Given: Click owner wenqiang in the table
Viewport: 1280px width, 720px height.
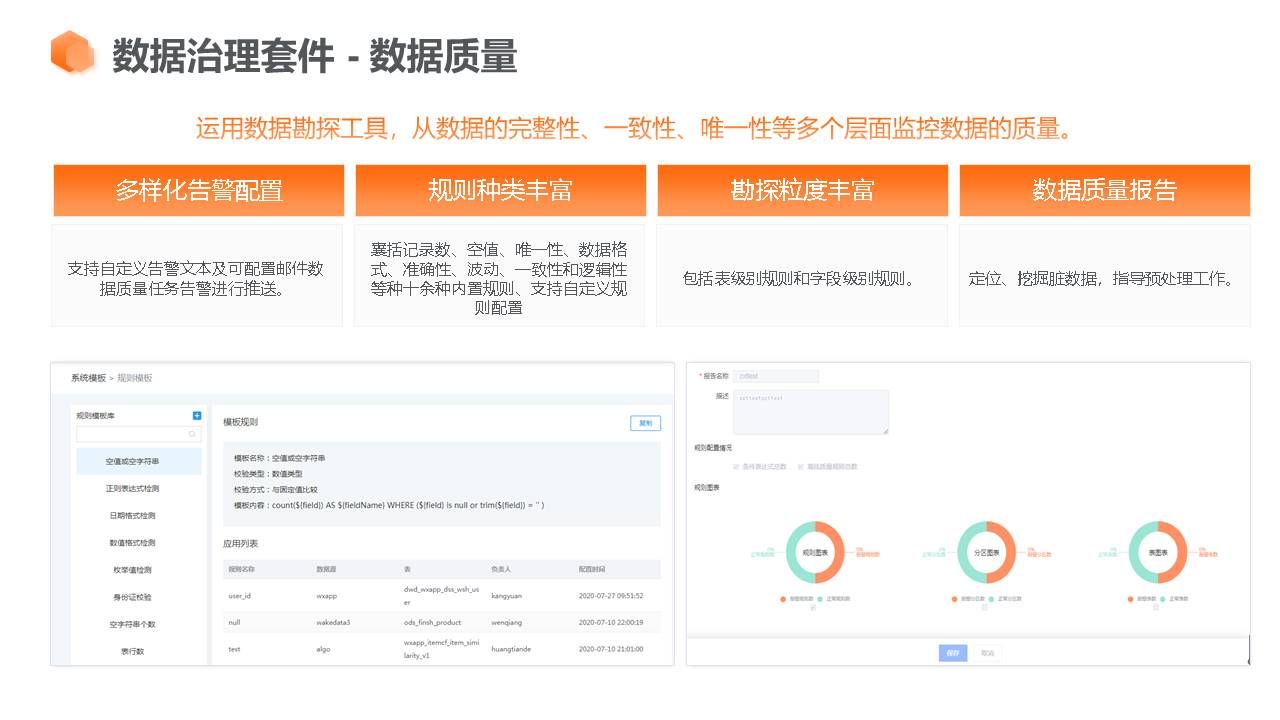Looking at the screenshot, I should [x=509, y=622].
